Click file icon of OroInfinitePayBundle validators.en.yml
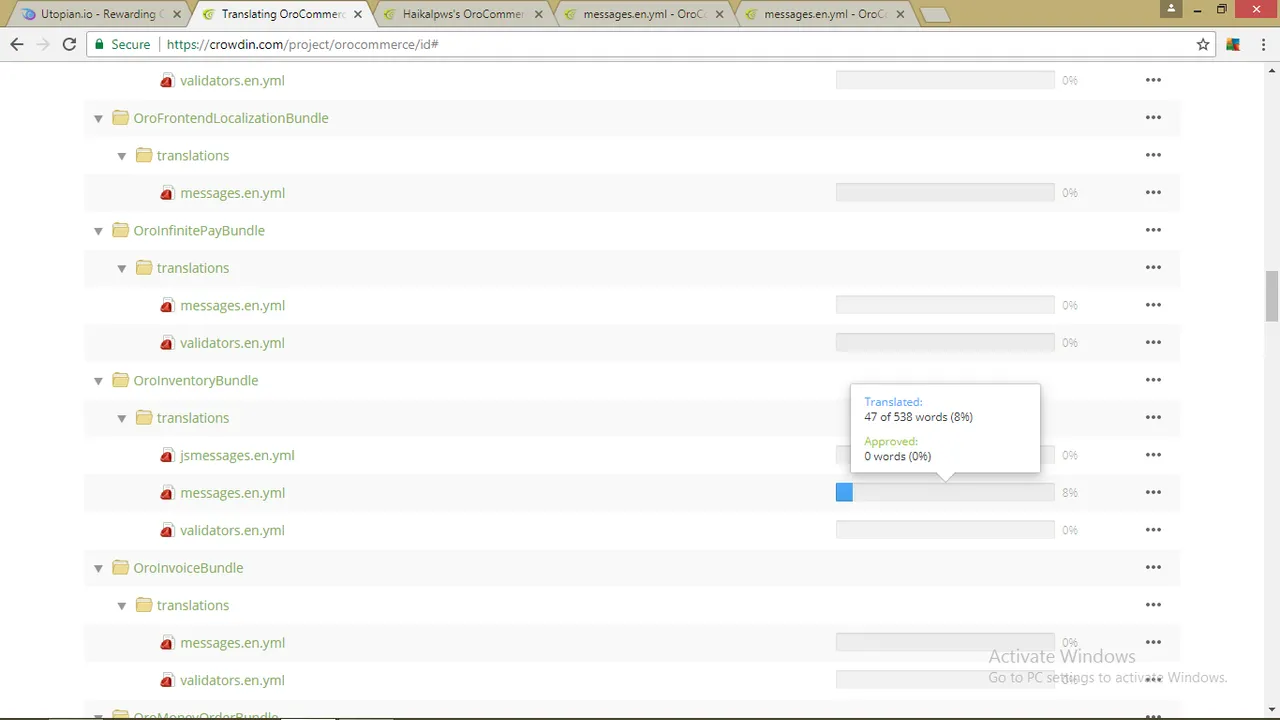The width and height of the screenshot is (1280, 720). pyautogui.click(x=167, y=343)
